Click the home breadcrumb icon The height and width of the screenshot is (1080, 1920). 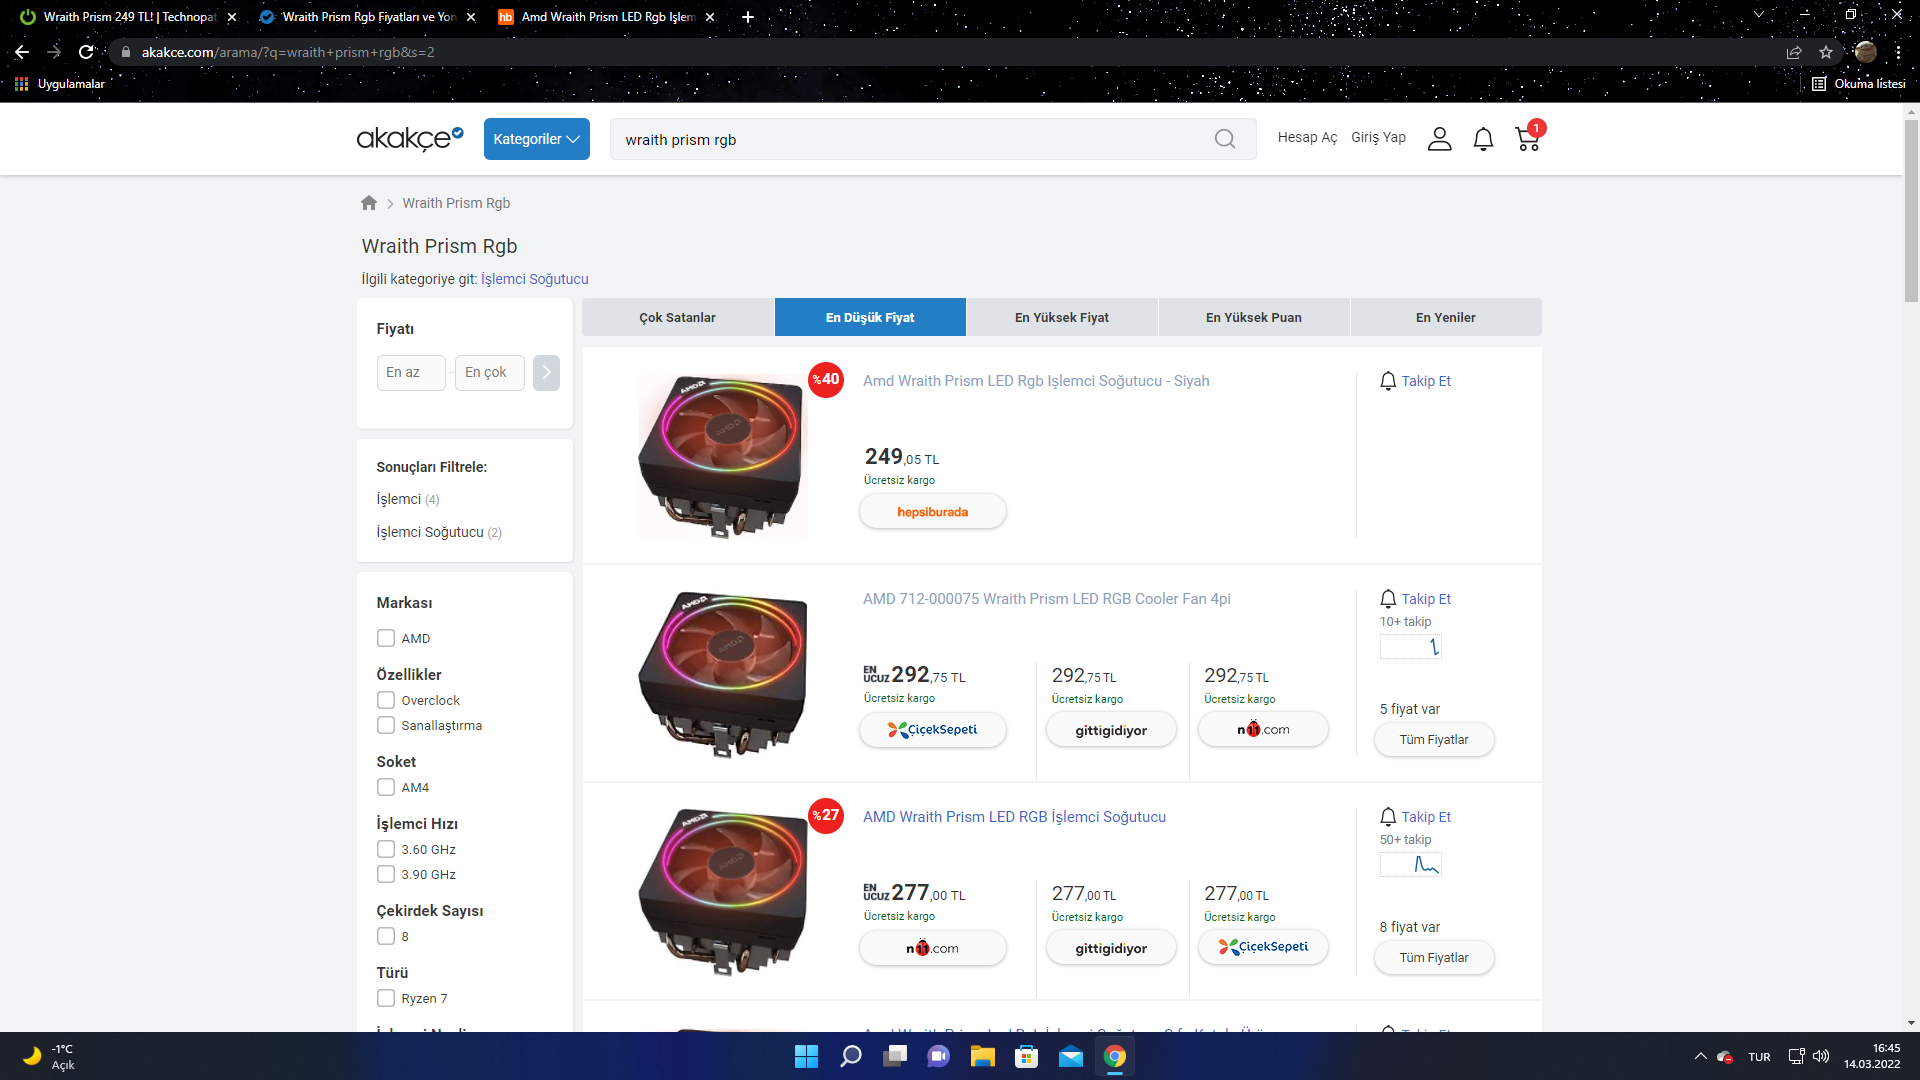pos(369,203)
